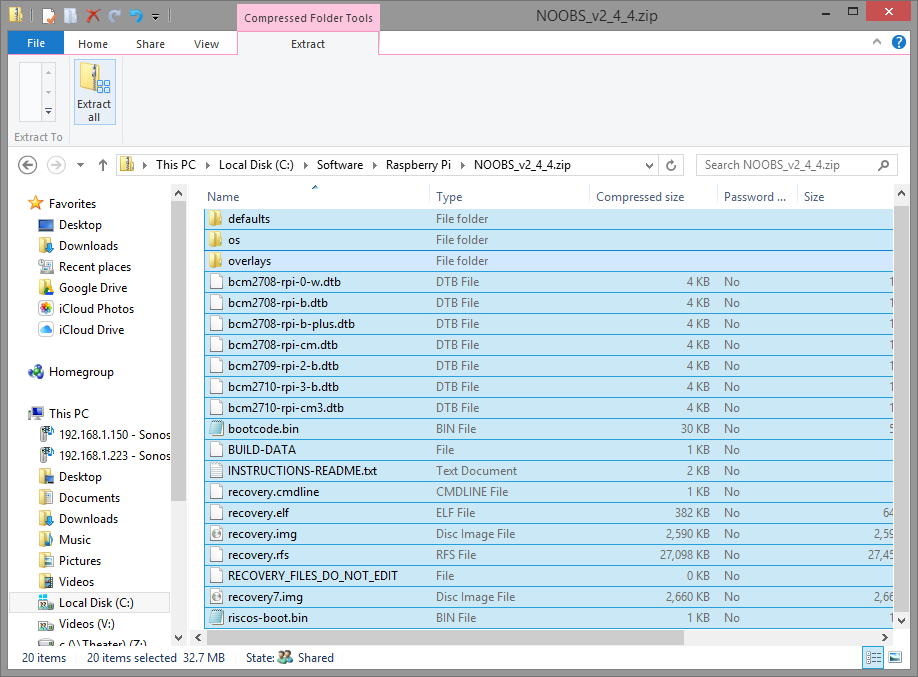Select the recovery.img disc image icon
This screenshot has width=918, height=677.
[x=217, y=534]
